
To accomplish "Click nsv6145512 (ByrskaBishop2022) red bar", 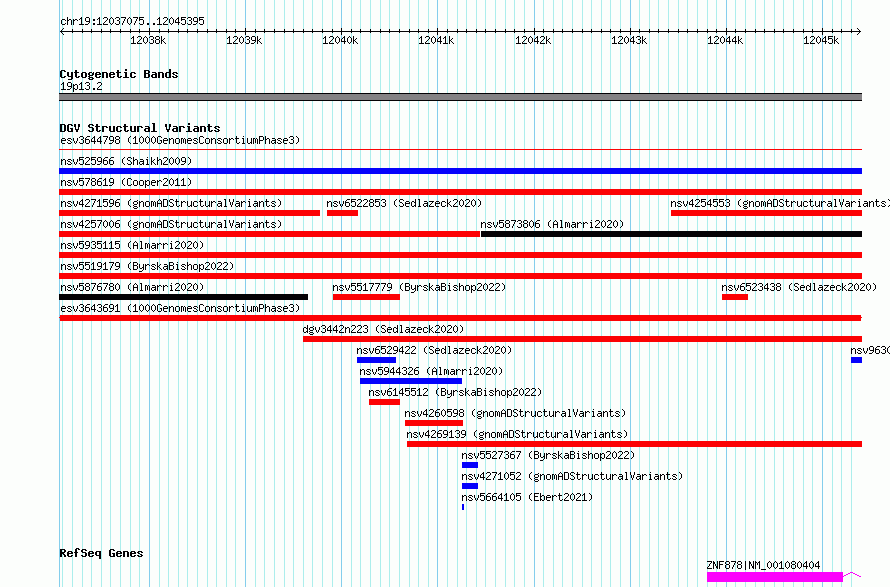I will 384,402.
